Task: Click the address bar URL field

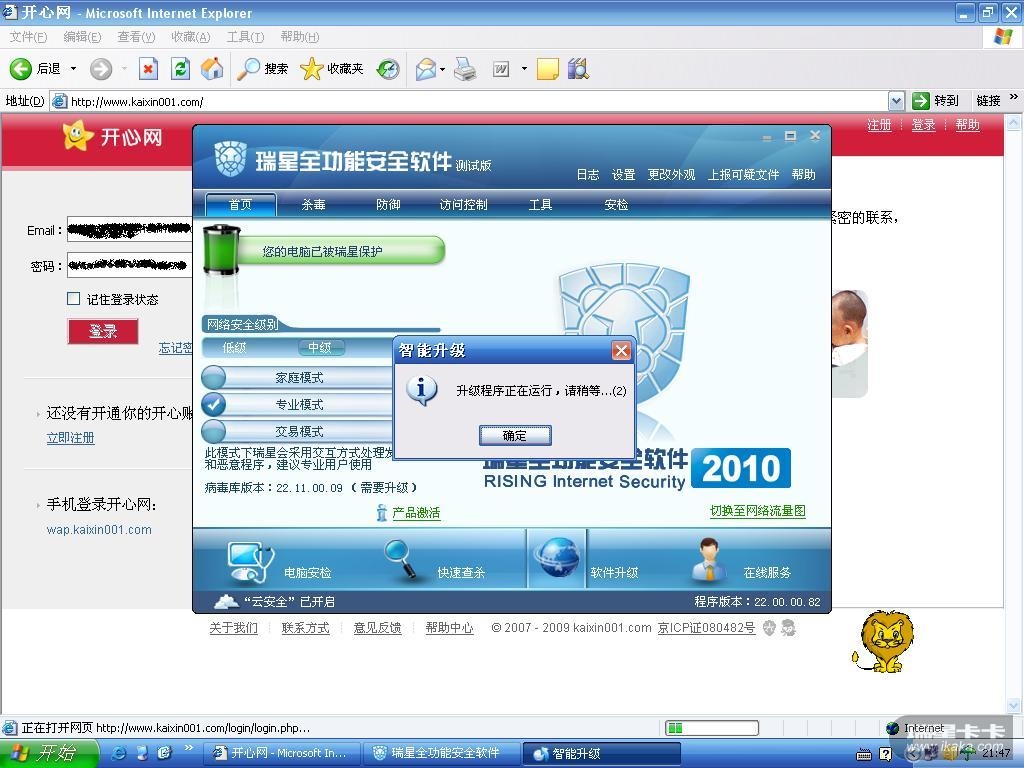Action: pyautogui.click(x=469, y=101)
